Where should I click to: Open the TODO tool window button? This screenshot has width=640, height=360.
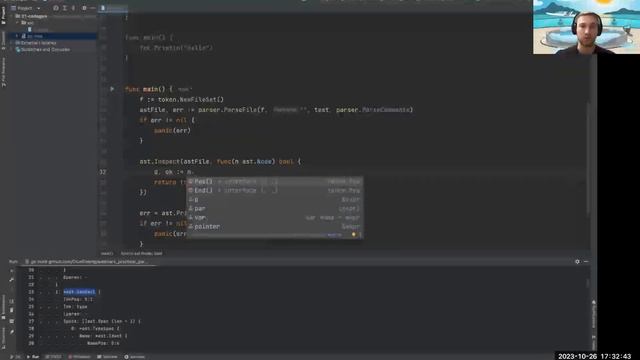[53, 357]
